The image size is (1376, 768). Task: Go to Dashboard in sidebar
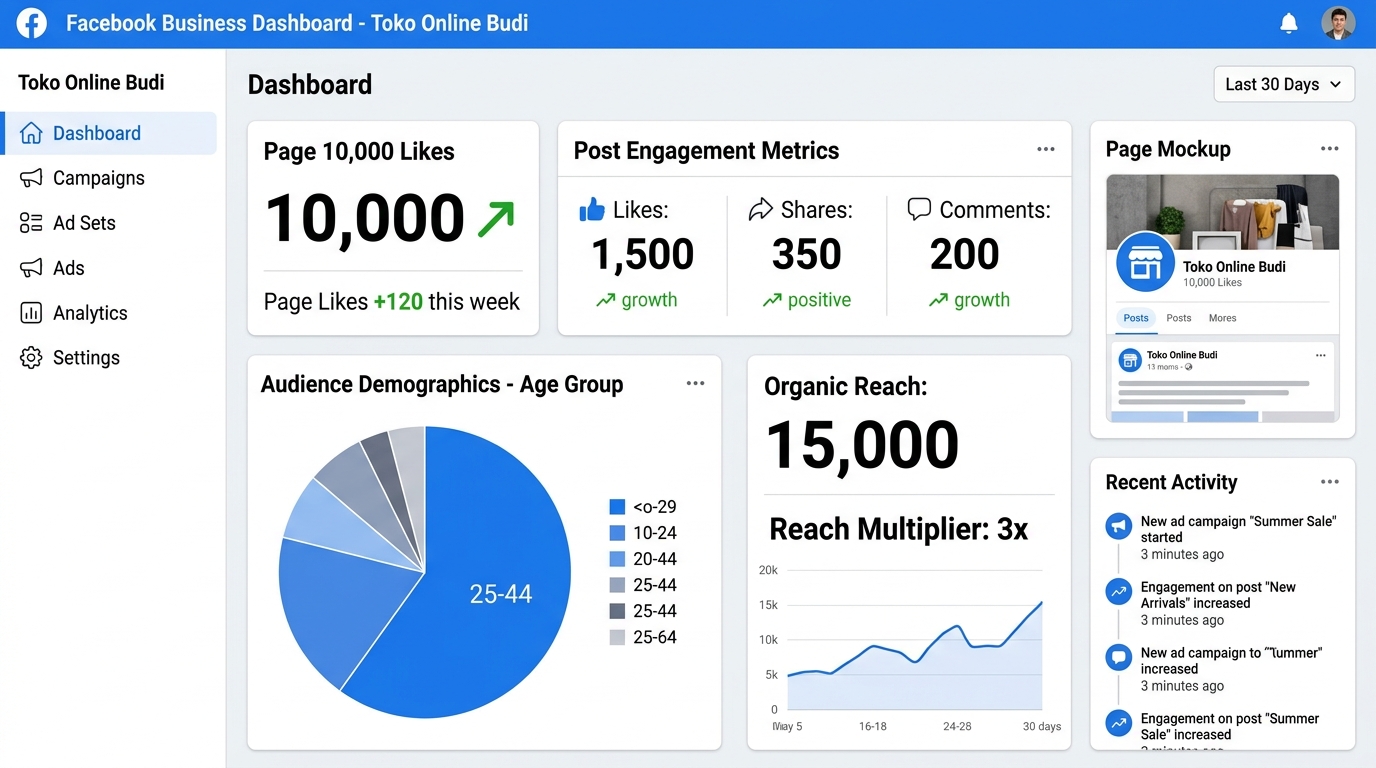click(109, 133)
